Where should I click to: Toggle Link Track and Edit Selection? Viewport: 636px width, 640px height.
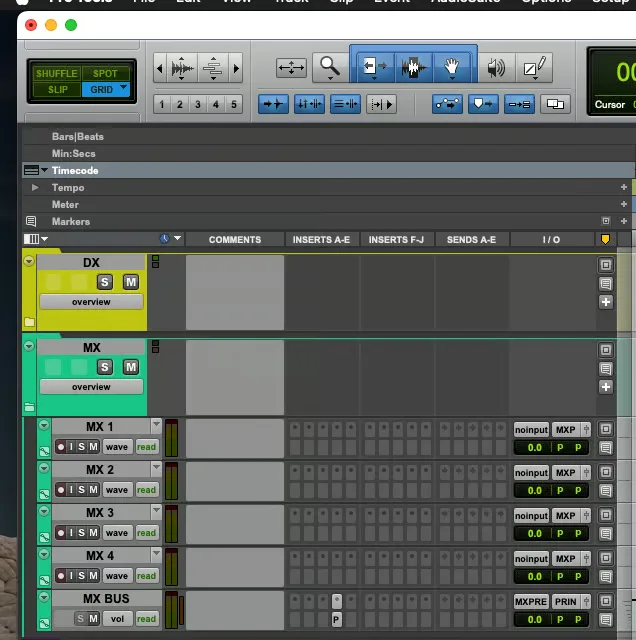tap(345, 104)
